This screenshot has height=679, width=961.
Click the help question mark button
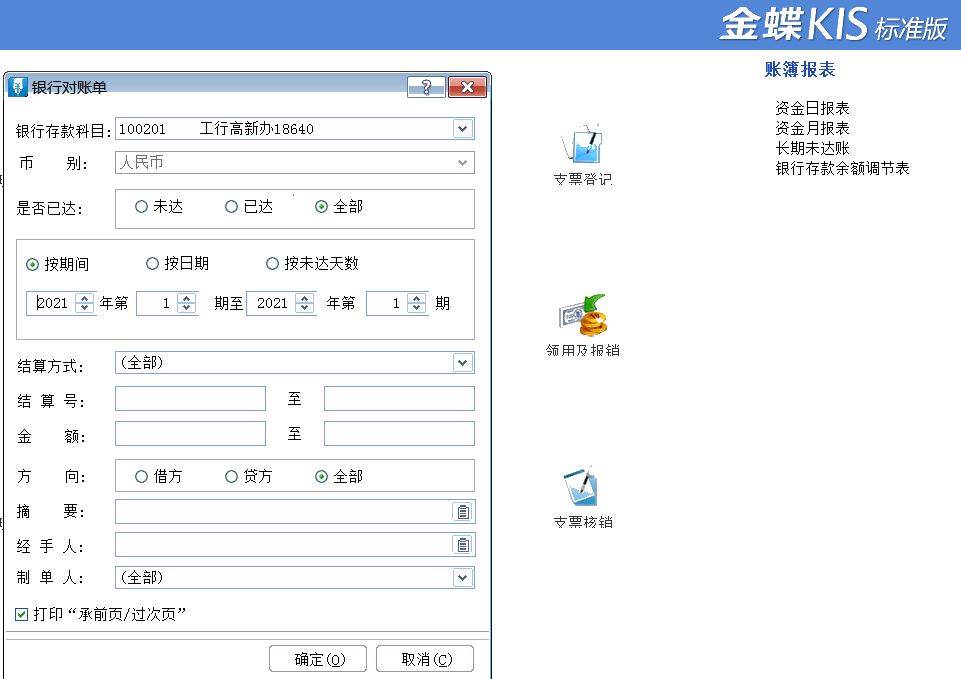pyautogui.click(x=426, y=87)
